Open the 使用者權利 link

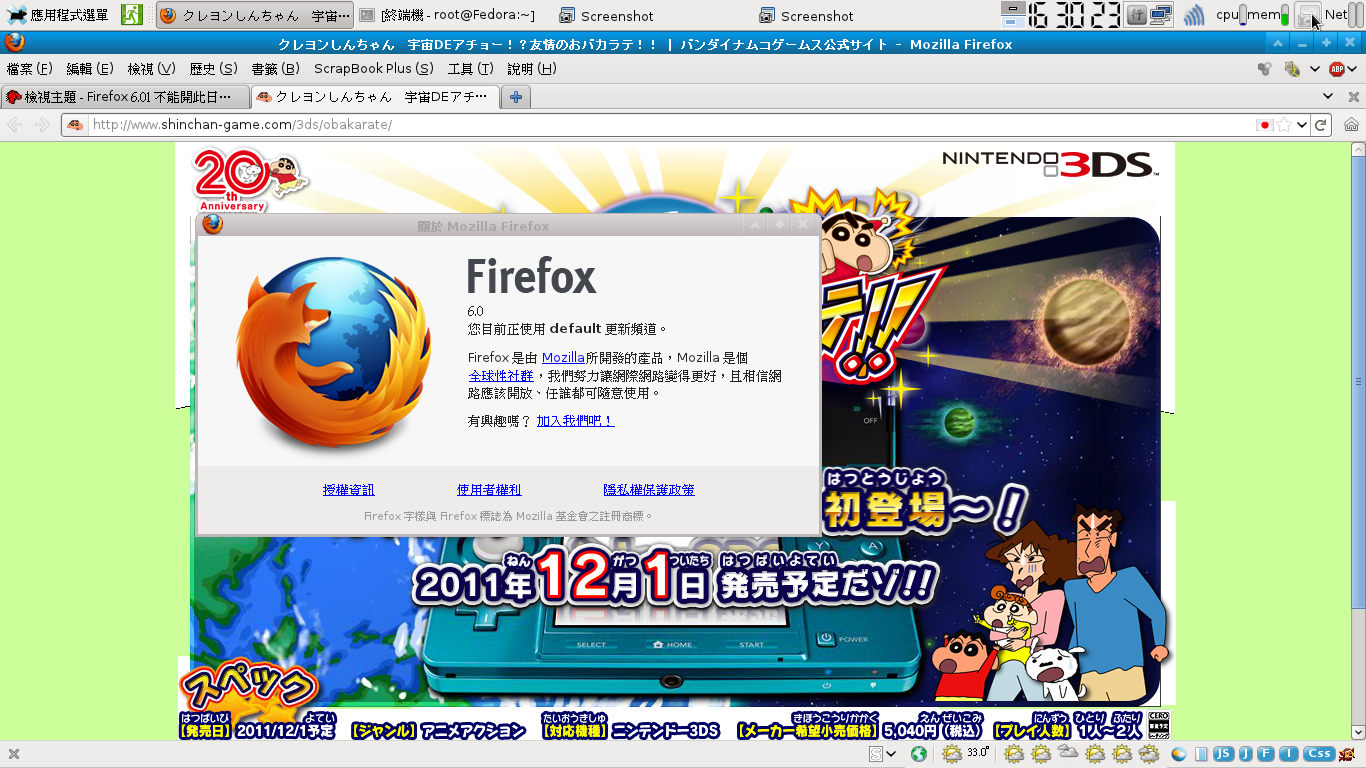click(x=489, y=490)
